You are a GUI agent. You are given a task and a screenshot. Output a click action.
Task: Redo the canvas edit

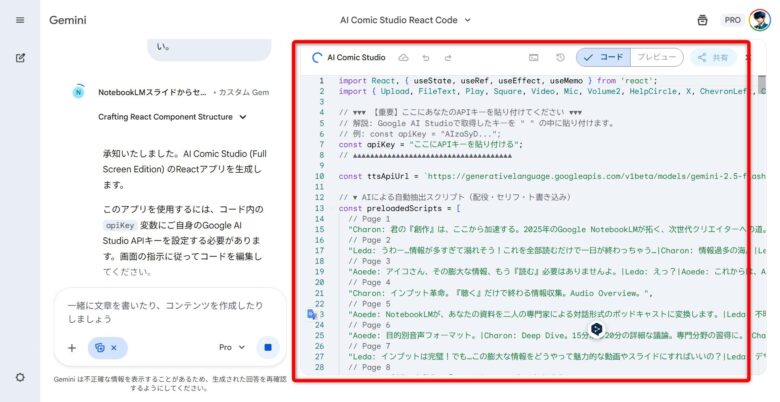(x=448, y=58)
